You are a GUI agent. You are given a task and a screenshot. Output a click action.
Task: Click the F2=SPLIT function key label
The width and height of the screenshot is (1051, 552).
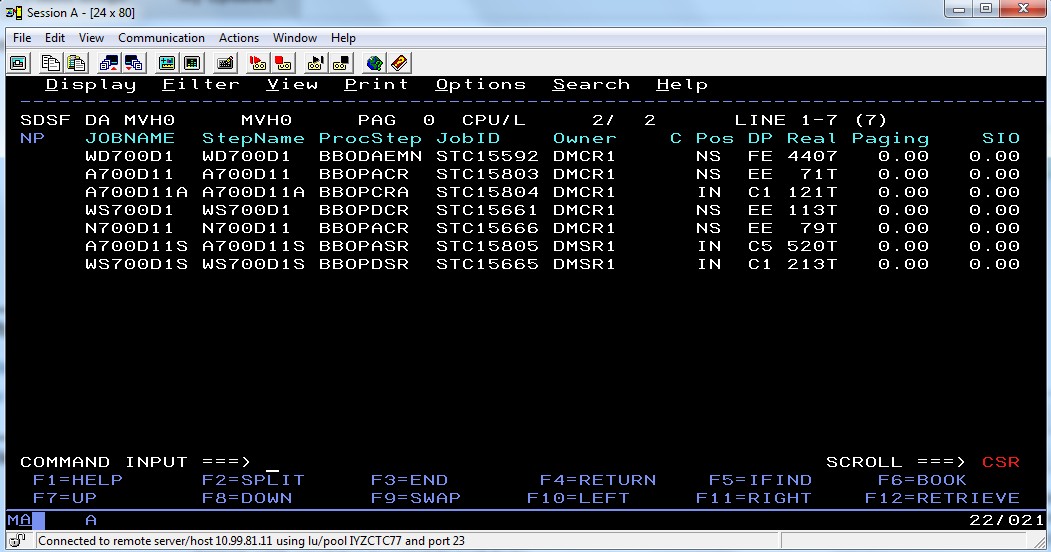click(x=253, y=480)
